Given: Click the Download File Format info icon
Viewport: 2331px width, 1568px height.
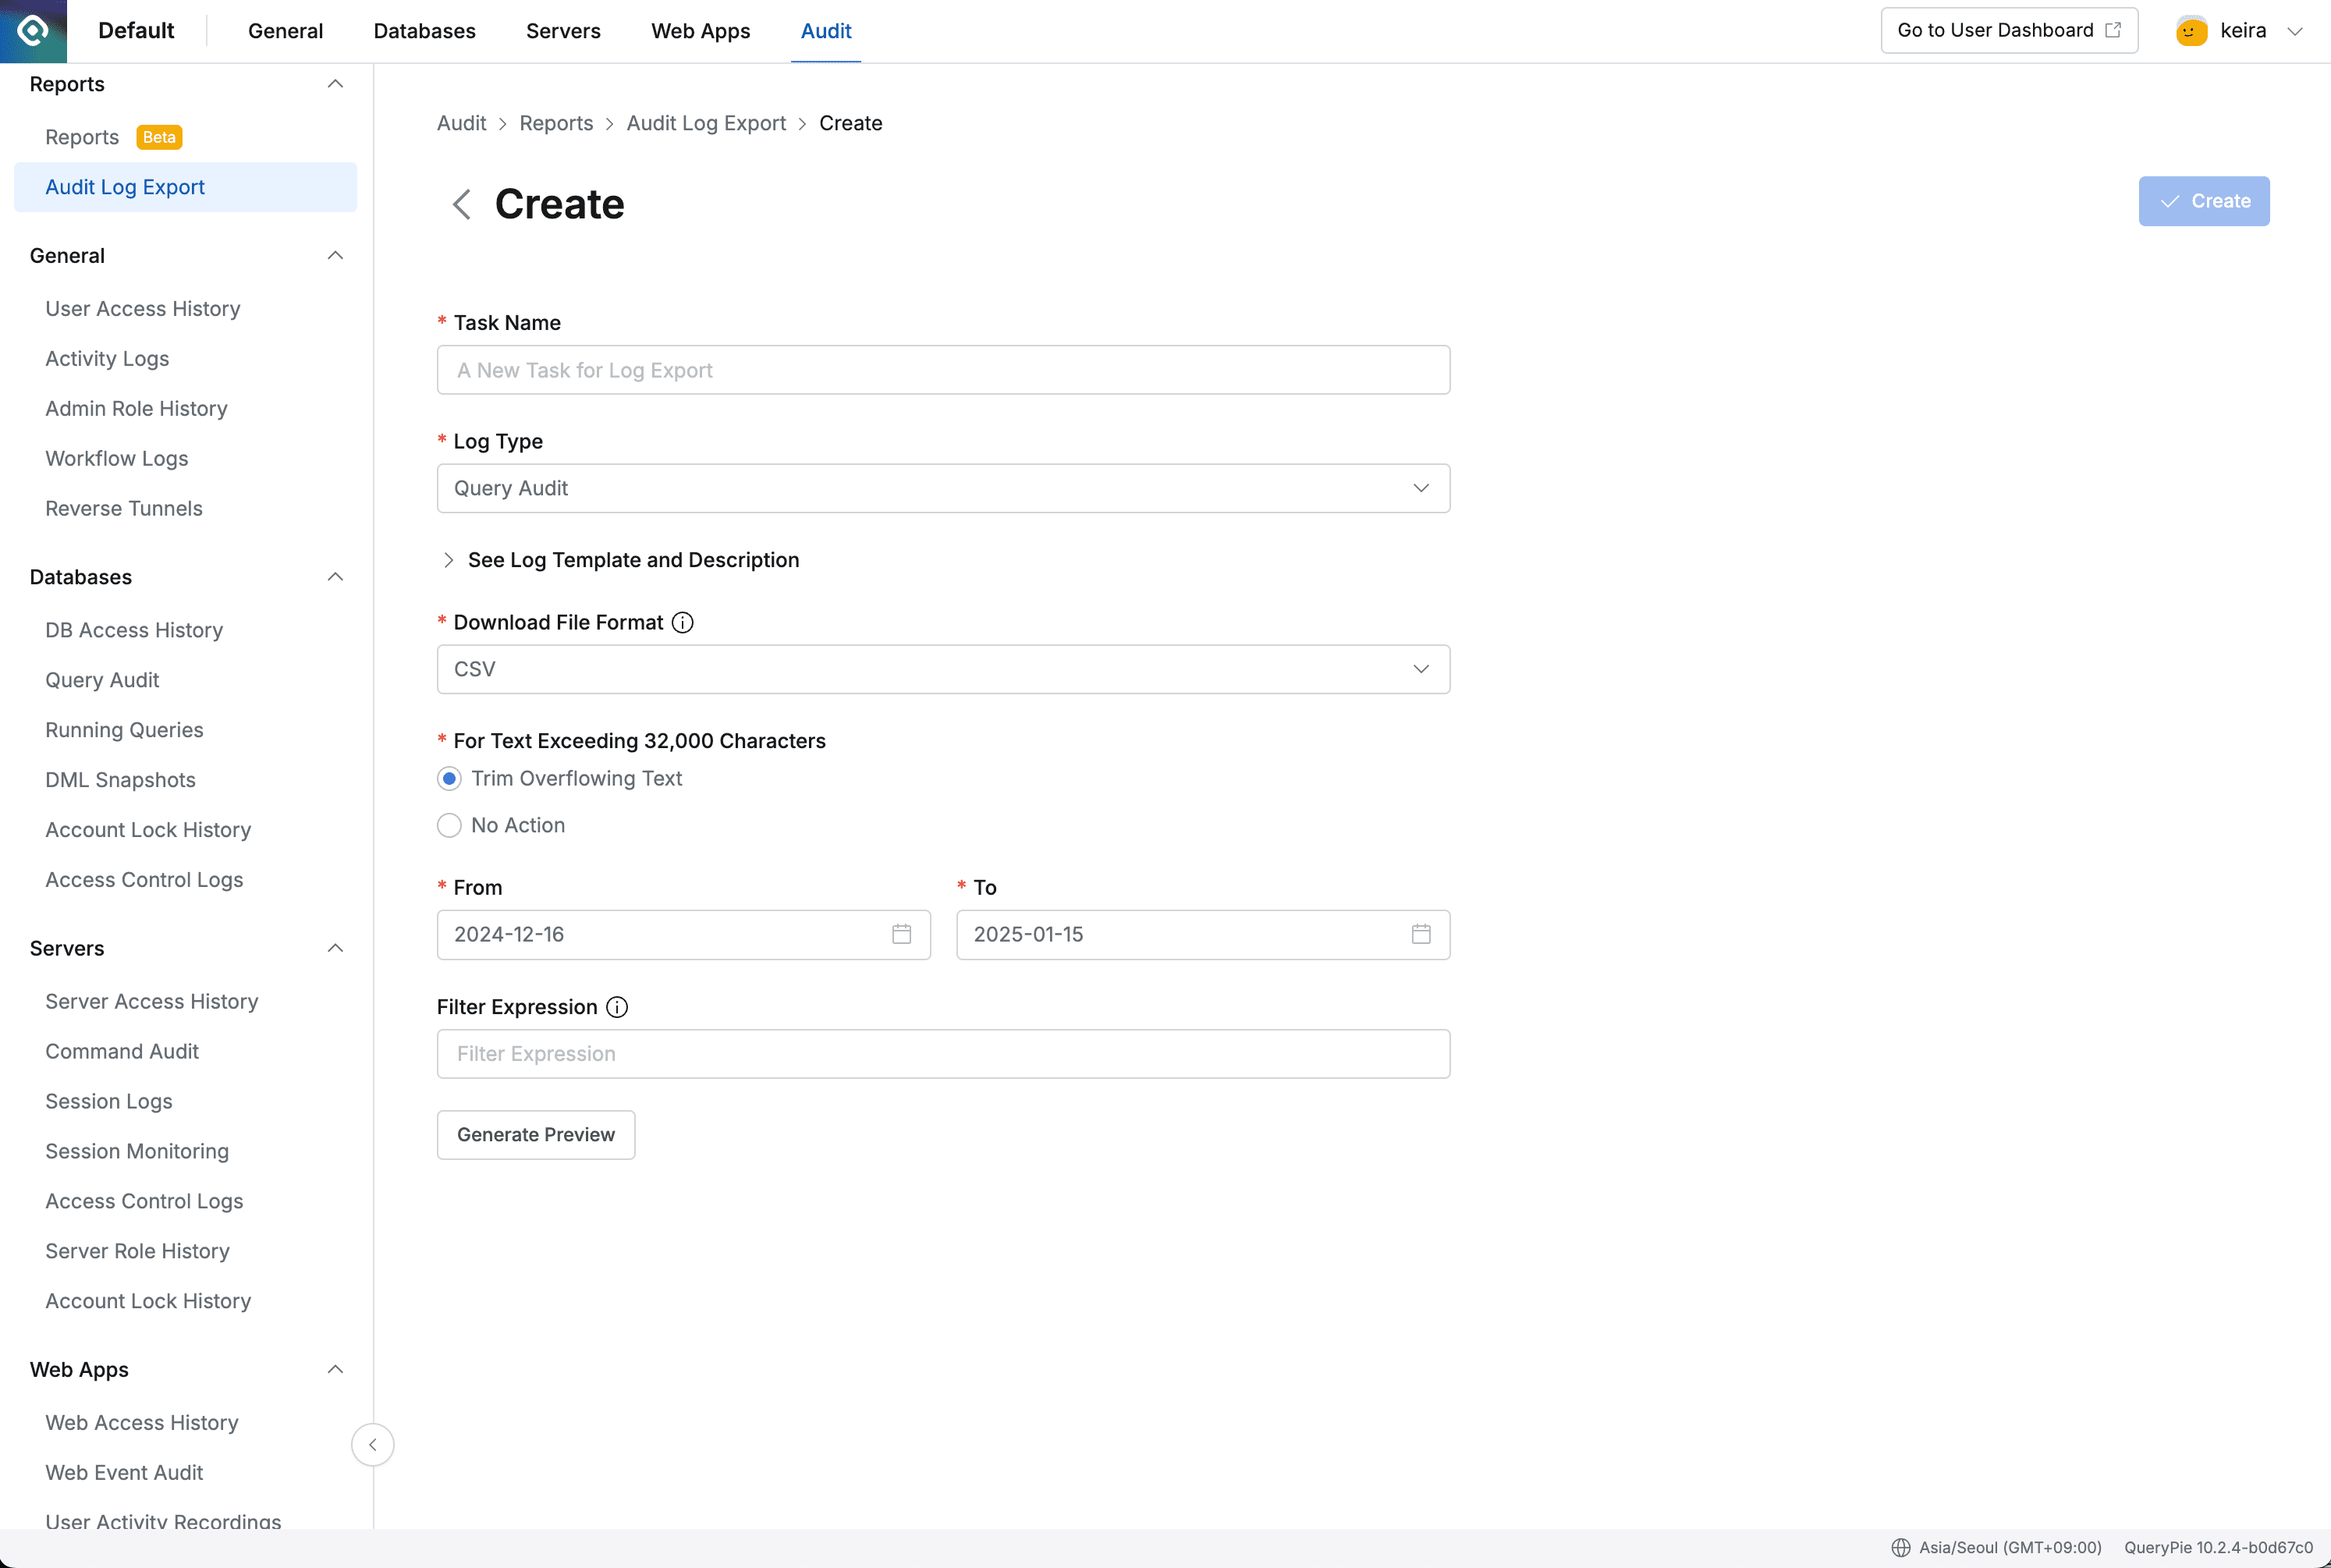Looking at the screenshot, I should coord(683,622).
